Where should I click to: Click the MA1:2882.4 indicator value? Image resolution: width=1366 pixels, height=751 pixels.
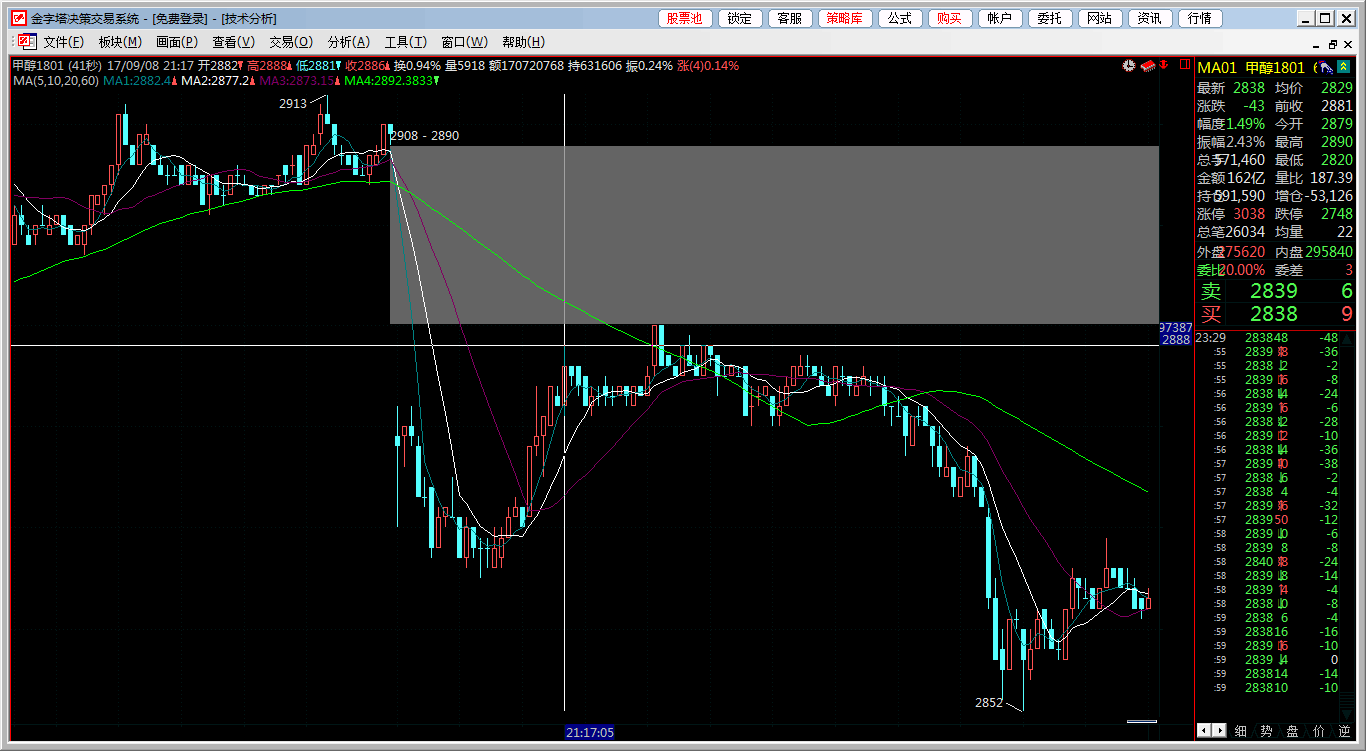(x=138, y=81)
